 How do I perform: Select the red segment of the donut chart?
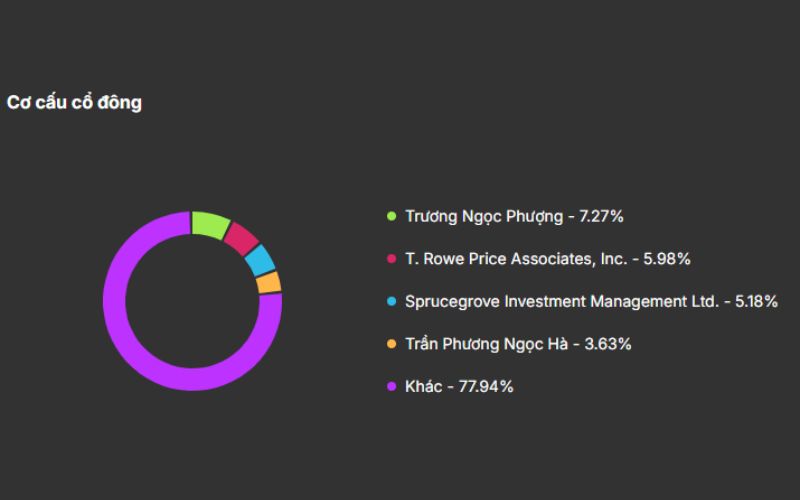tap(241, 237)
